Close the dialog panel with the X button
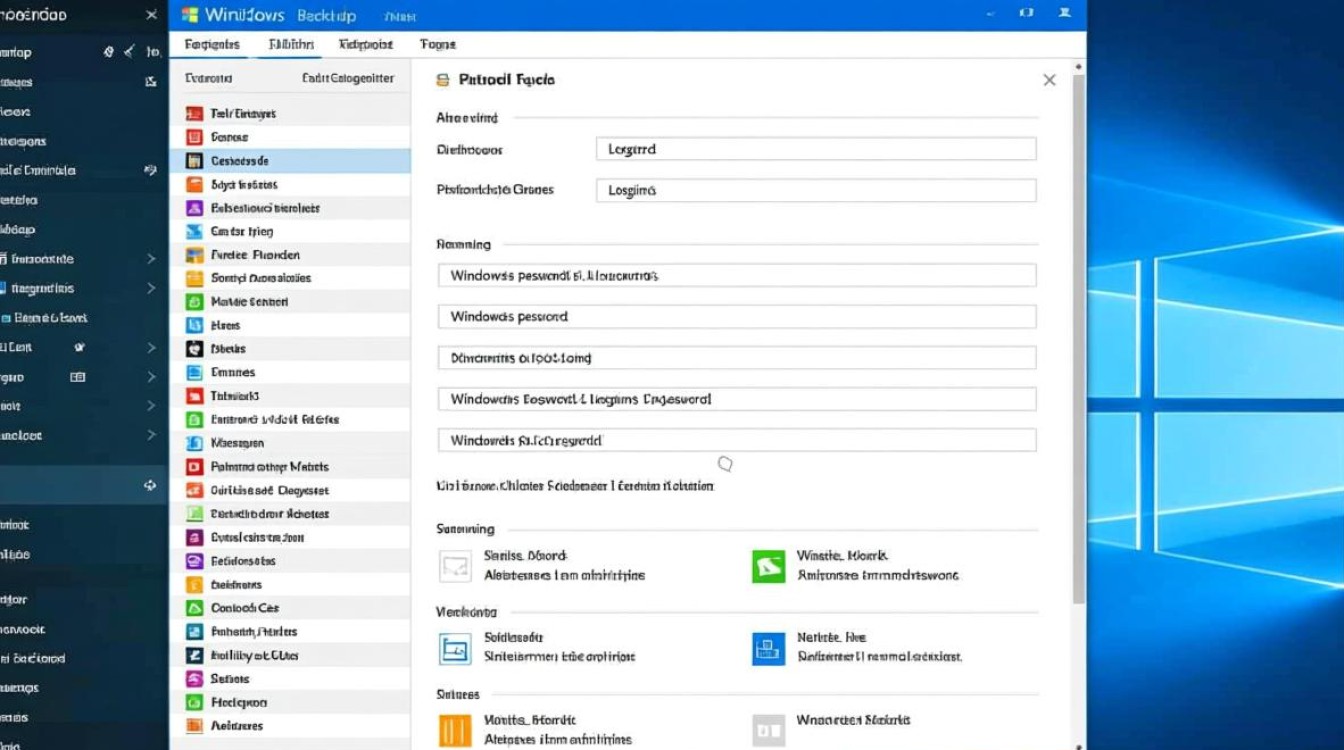Screen dimensions: 1344x750 click(1049, 80)
